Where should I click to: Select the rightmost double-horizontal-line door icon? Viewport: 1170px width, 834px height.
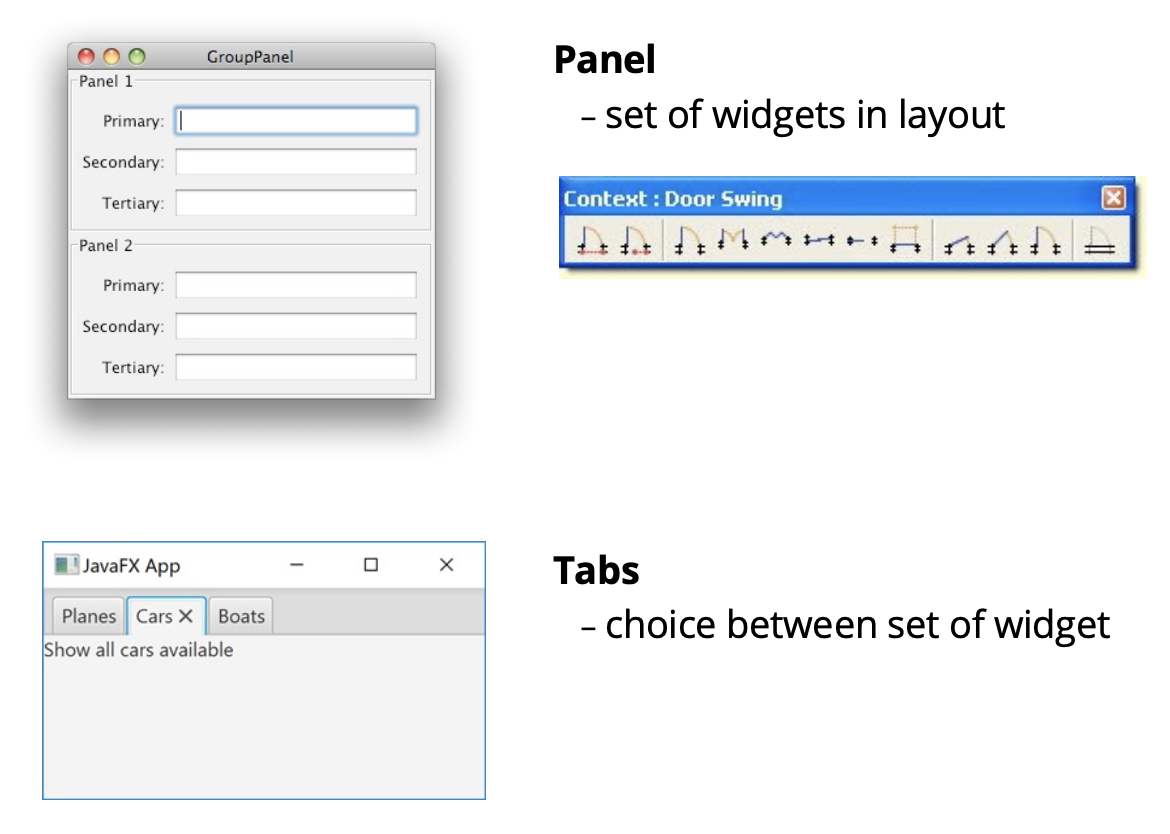pyautogui.click(x=1100, y=242)
